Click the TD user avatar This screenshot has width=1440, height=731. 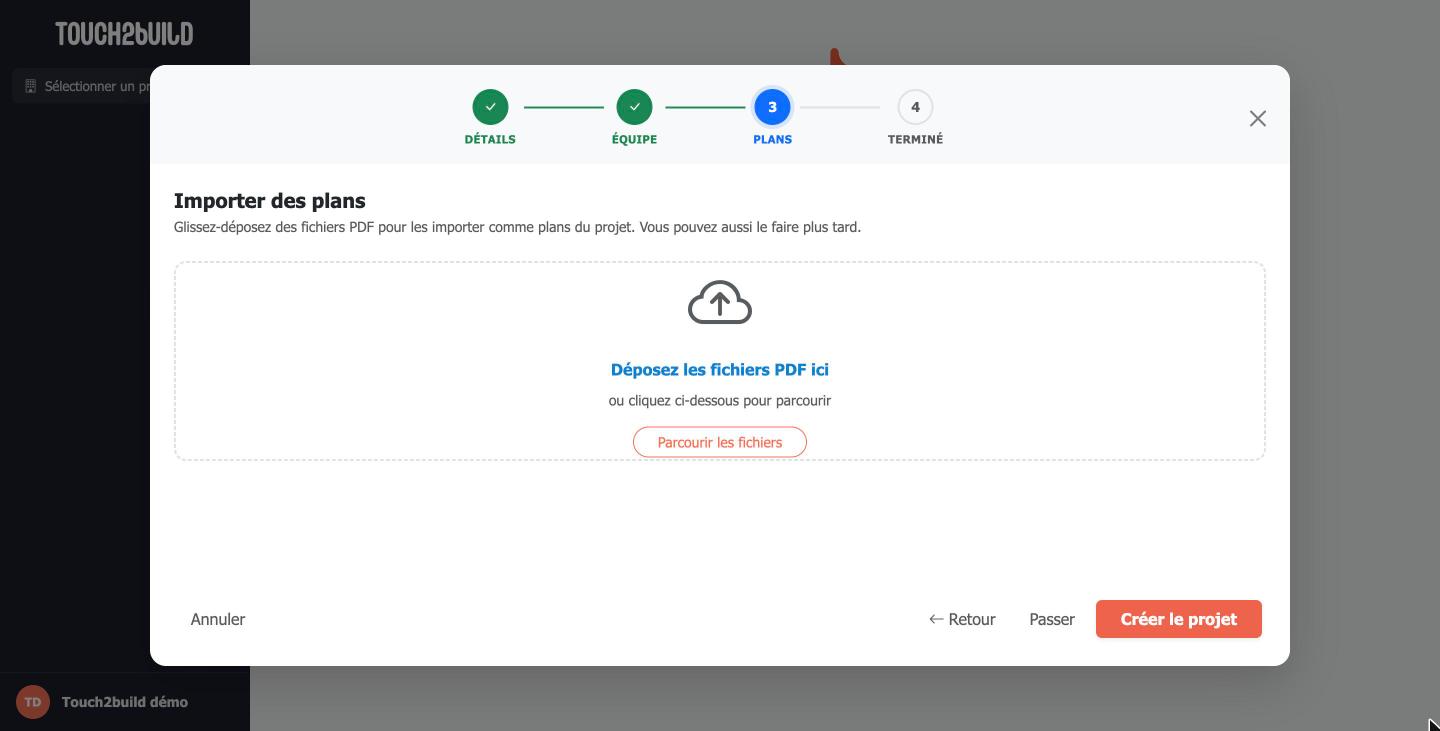[33, 702]
